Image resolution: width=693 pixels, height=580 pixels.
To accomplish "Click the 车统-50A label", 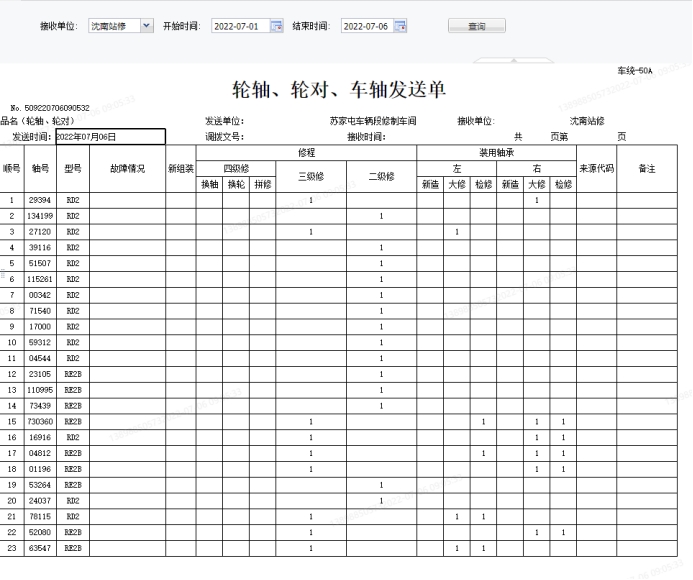I will [x=635, y=70].
